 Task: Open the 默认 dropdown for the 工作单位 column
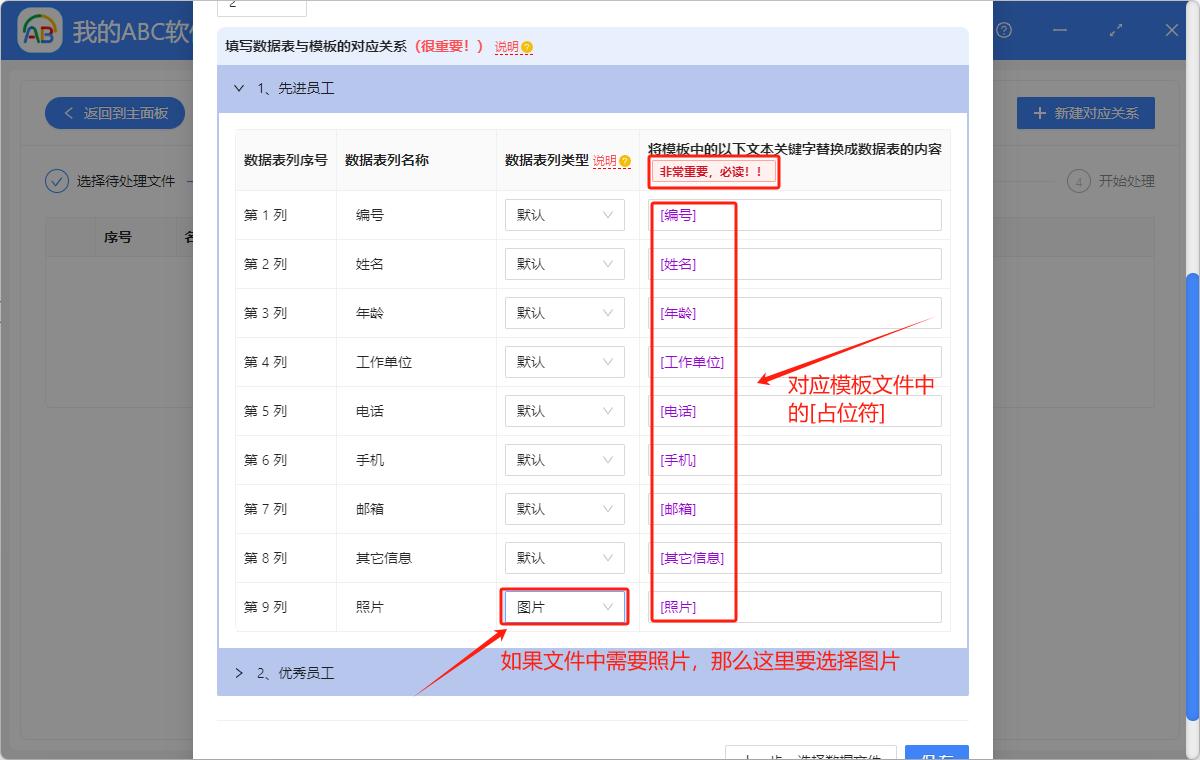[x=564, y=361]
